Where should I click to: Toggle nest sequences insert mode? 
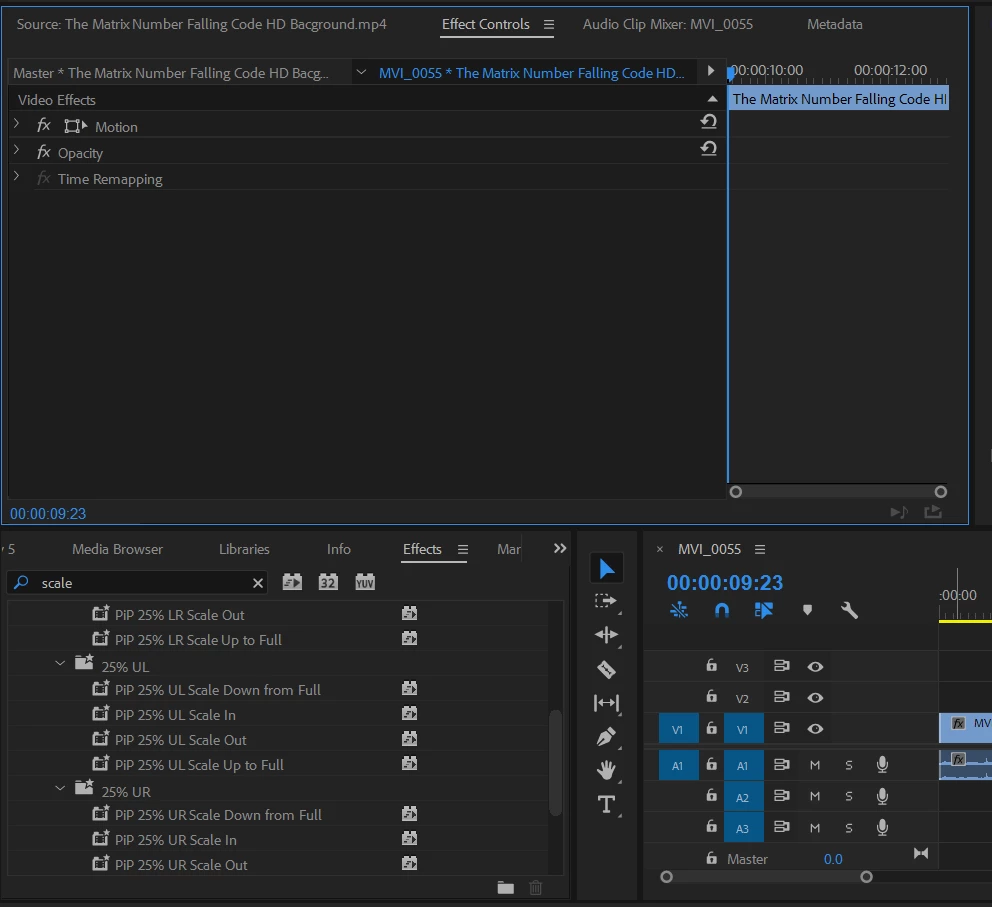pos(678,610)
